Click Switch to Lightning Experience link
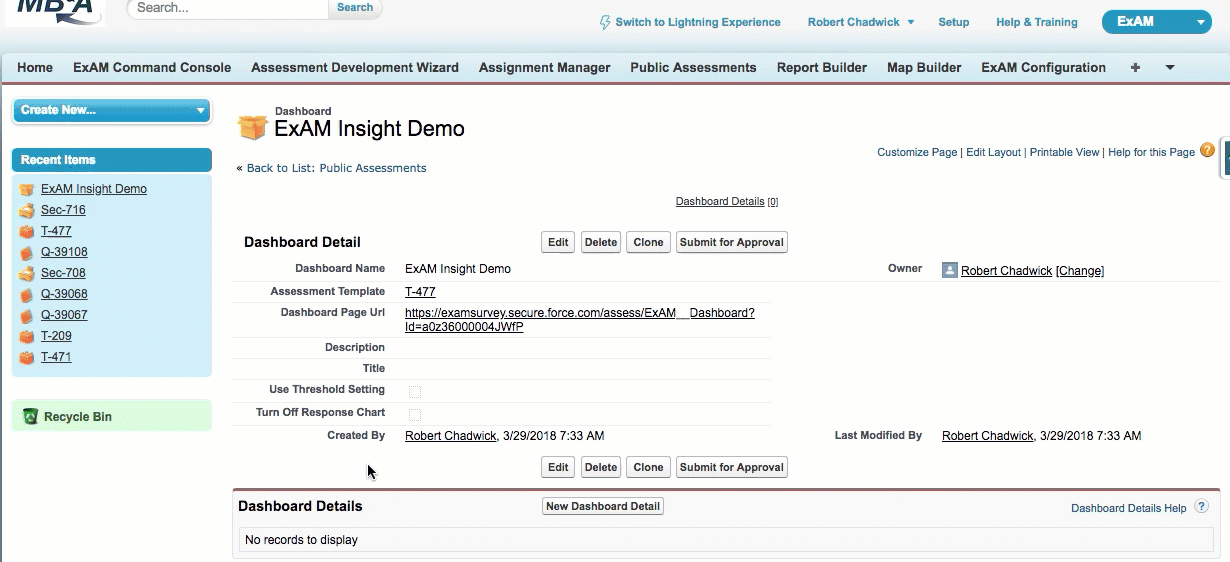Viewport: 1230px width, 562px height. tap(698, 22)
